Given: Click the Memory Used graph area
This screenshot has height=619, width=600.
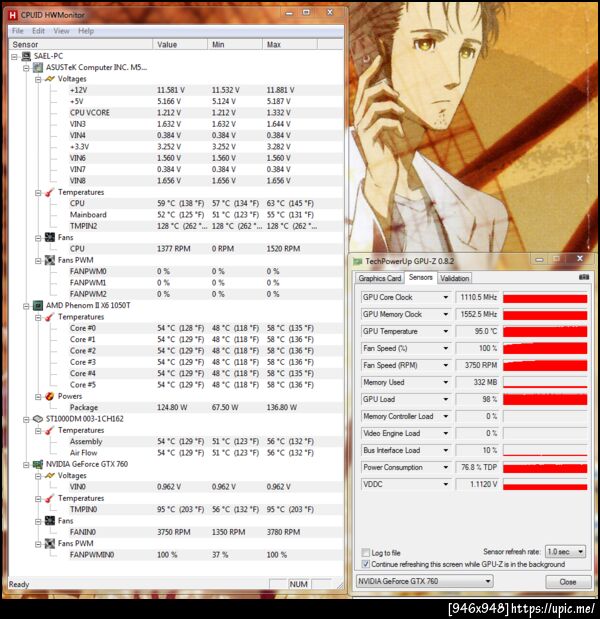Looking at the screenshot, I should point(545,382).
